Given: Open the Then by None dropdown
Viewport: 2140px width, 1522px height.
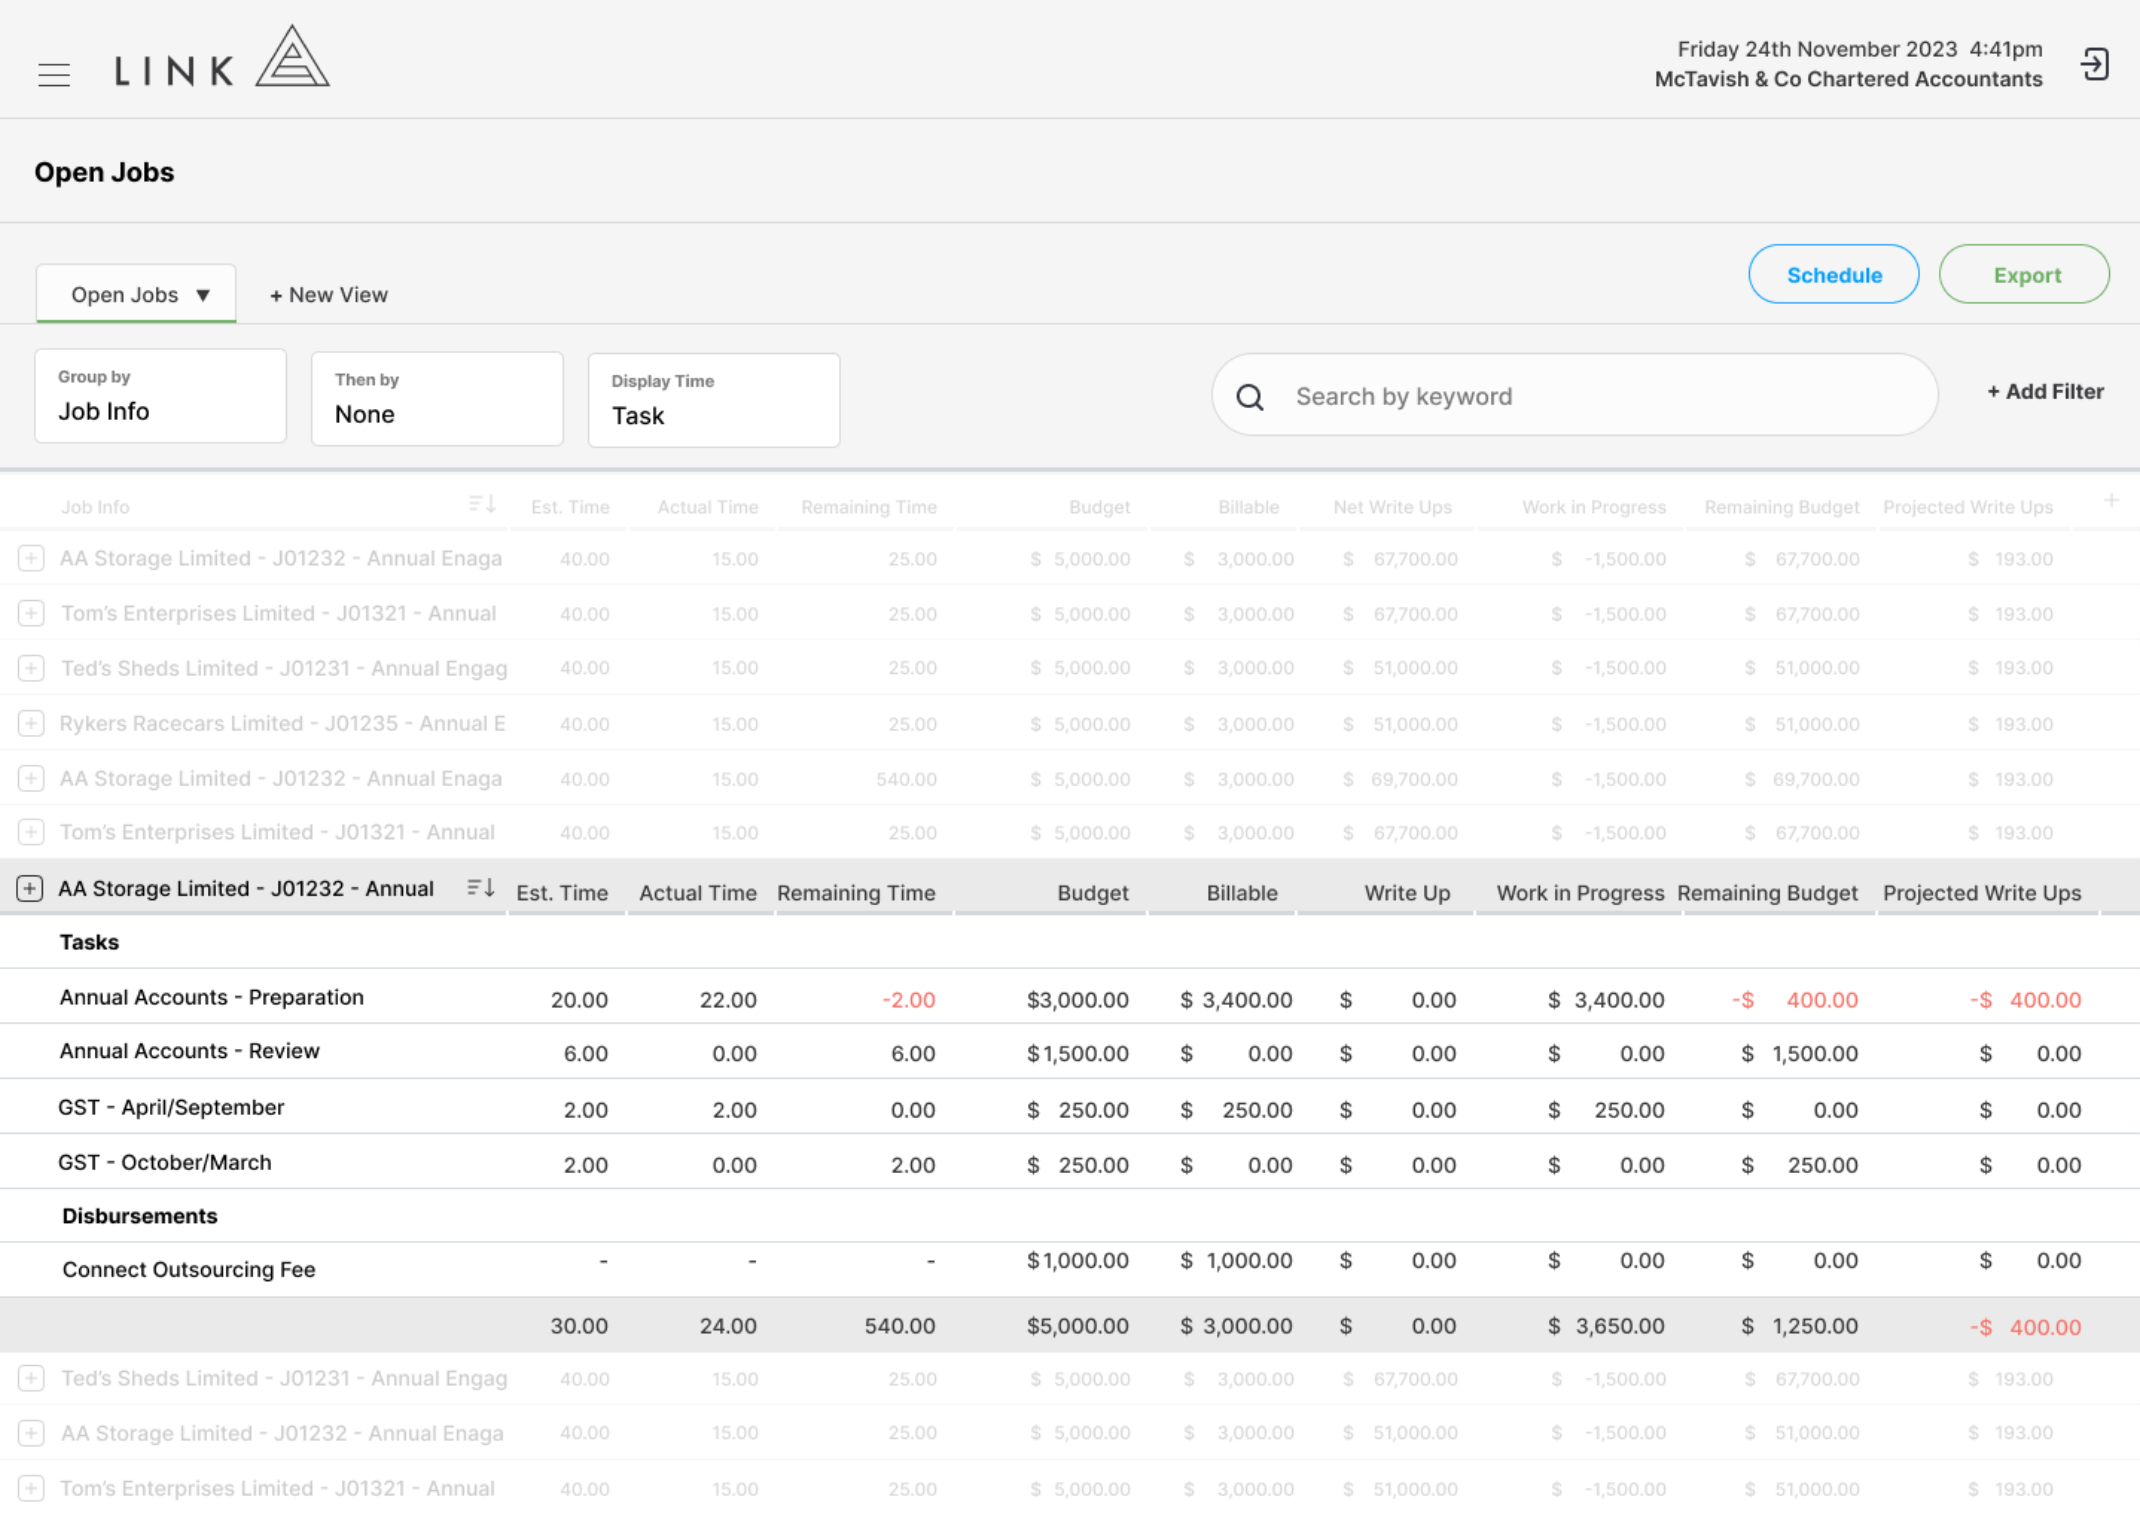Looking at the screenshot, I should pos(437,398).
